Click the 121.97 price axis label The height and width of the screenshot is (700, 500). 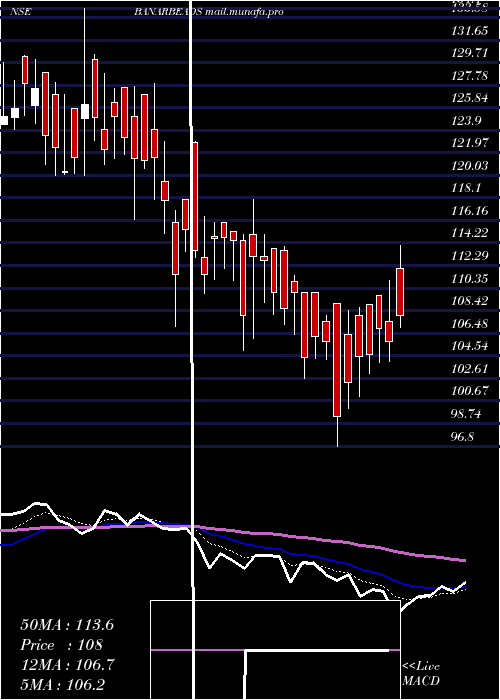(469, 143)
